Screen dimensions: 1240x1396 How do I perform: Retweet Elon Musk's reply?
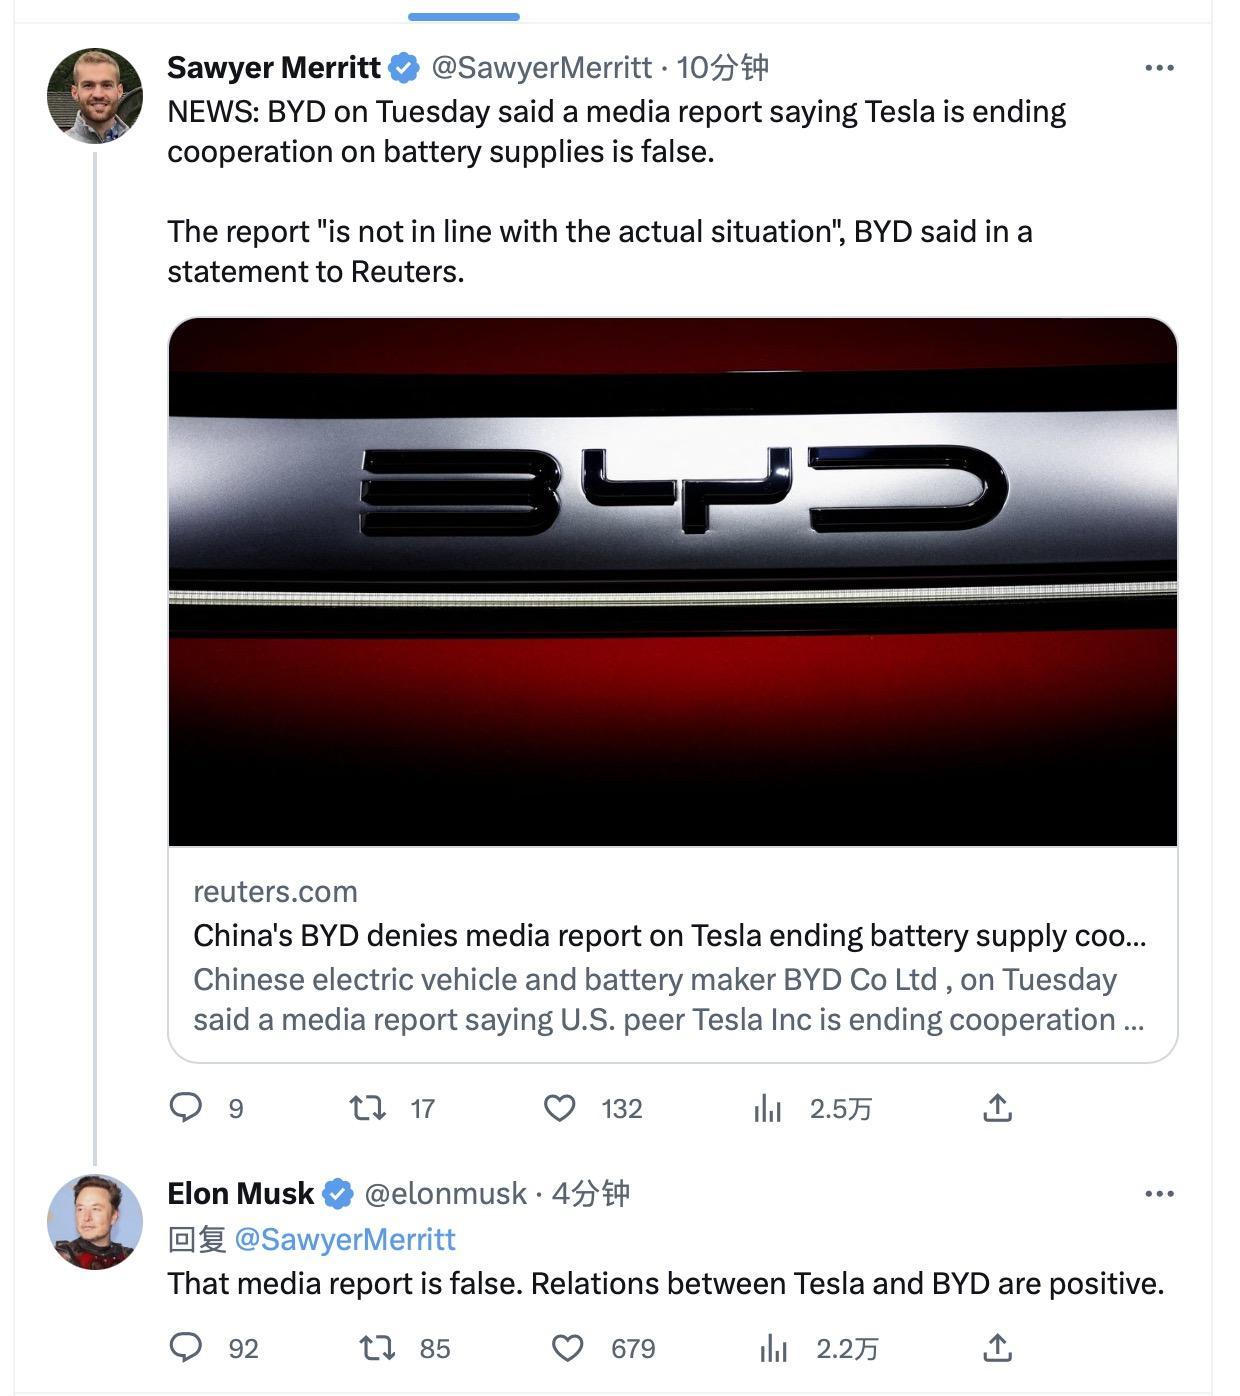(377, 1348)
